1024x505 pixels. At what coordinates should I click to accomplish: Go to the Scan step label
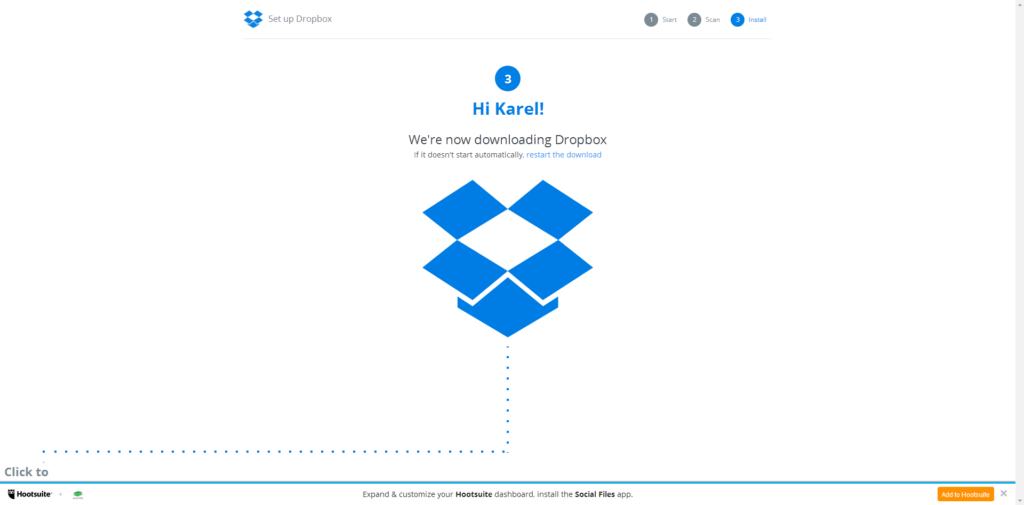point(712,20)
